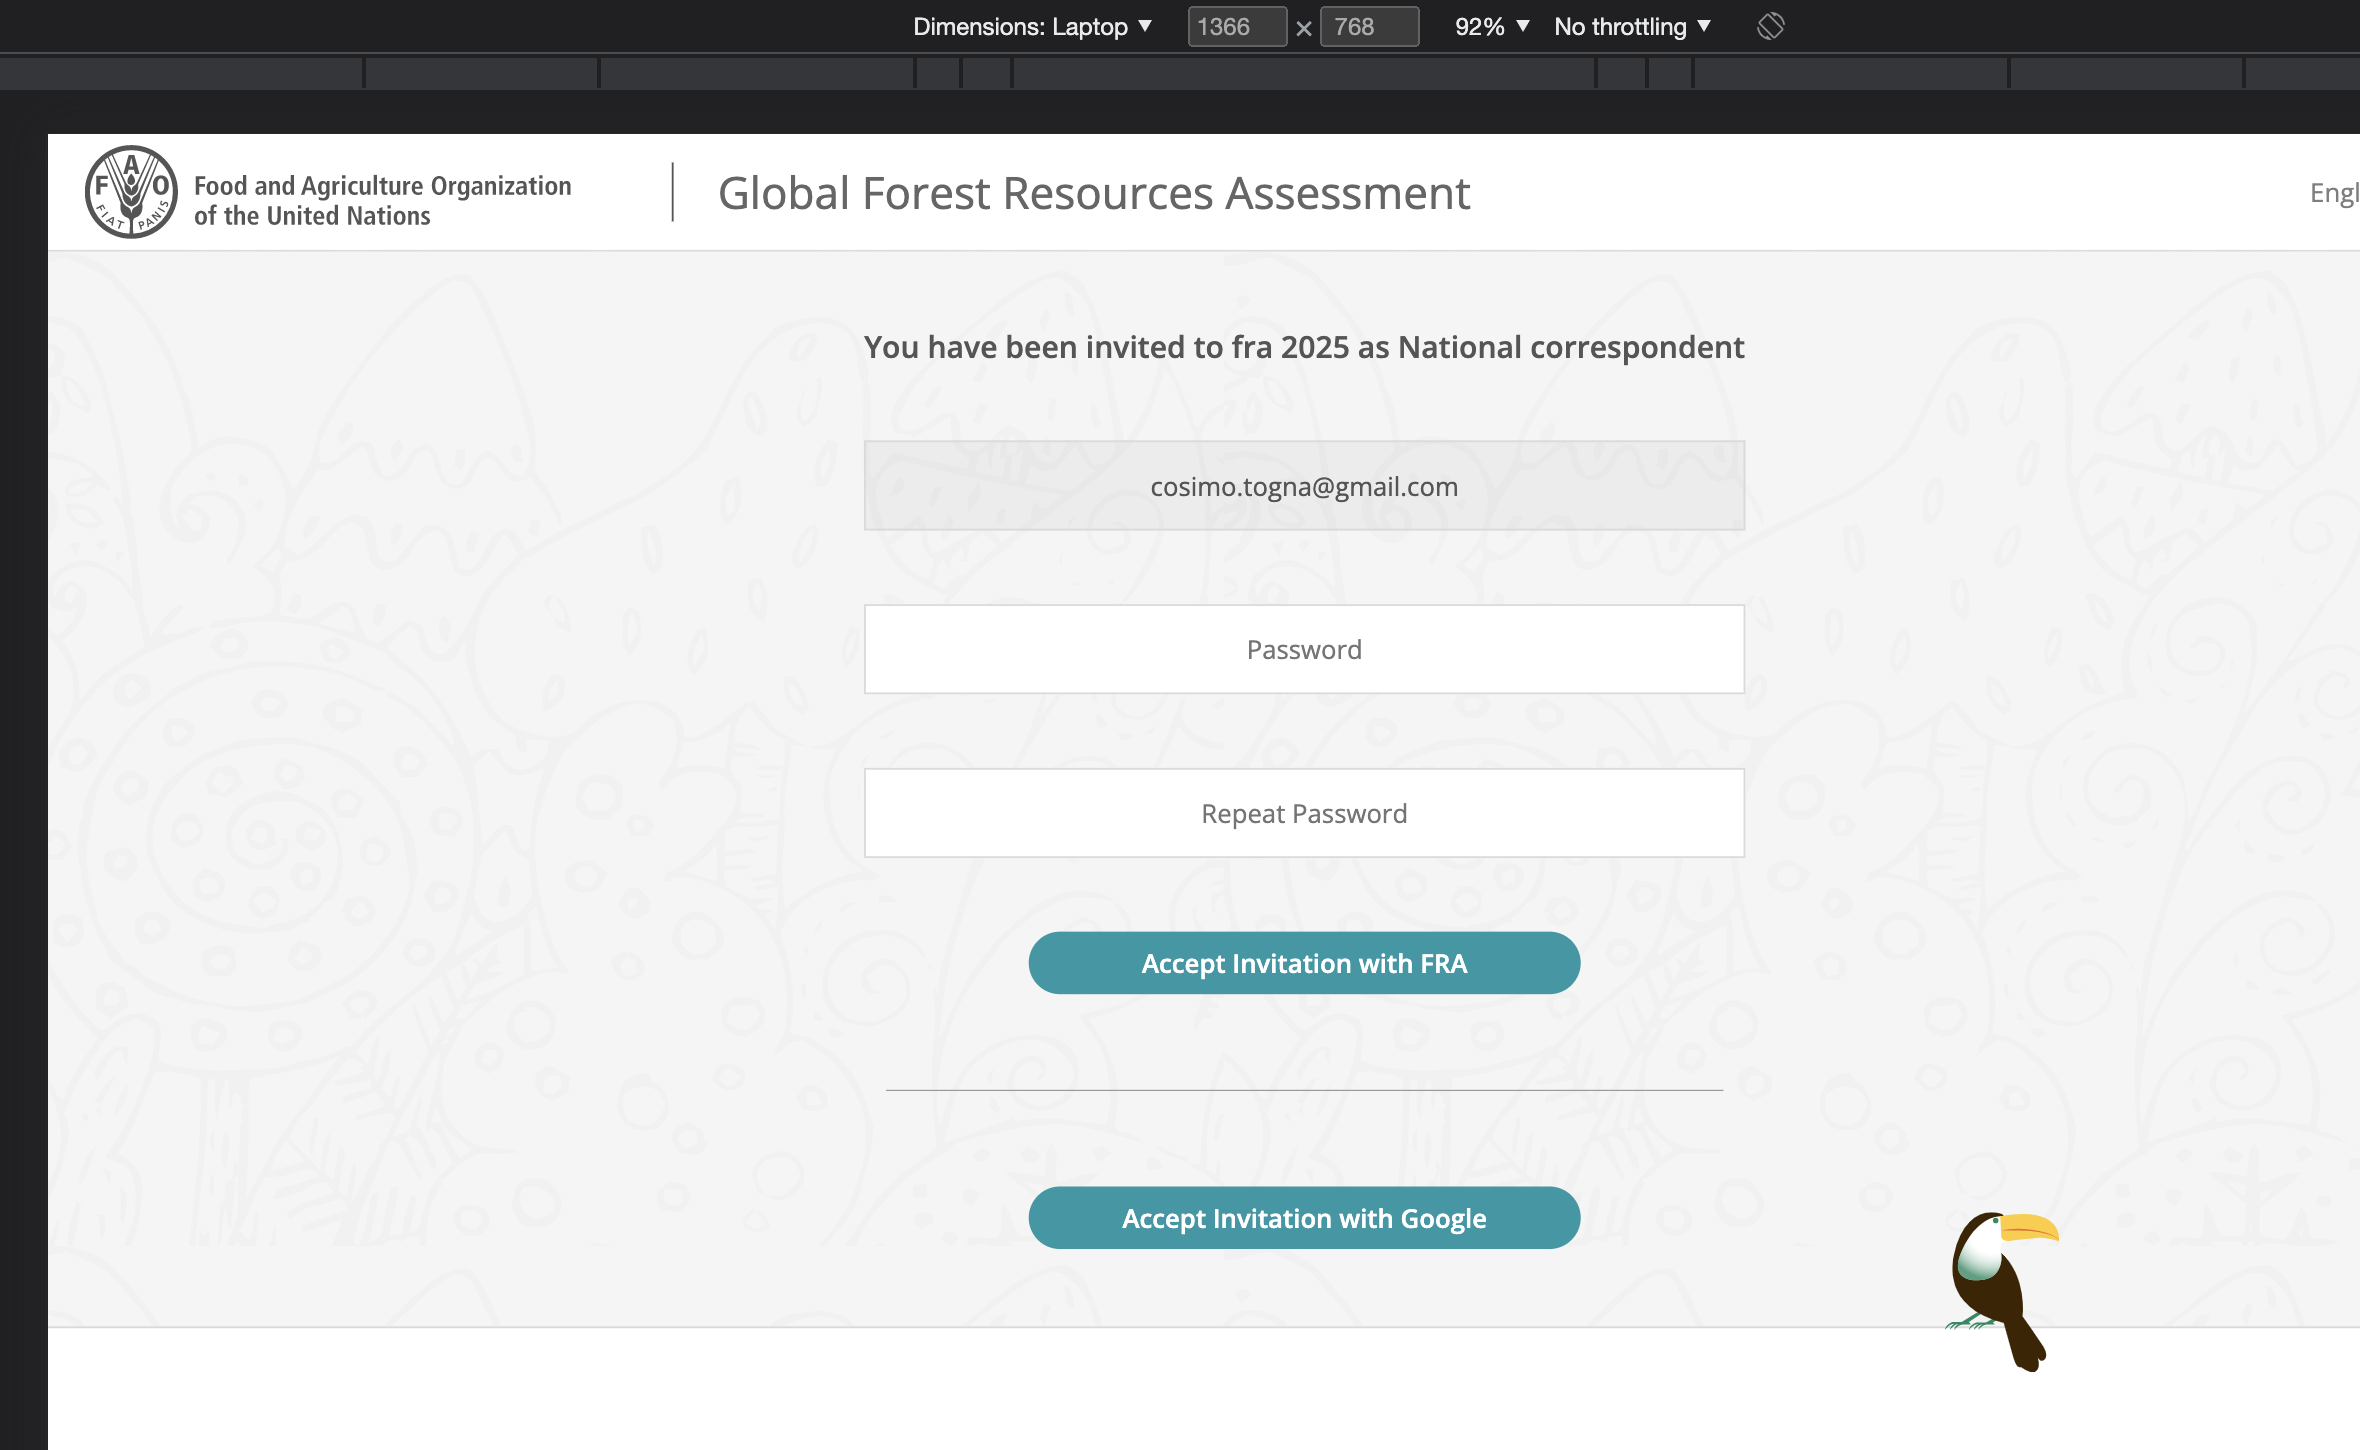Image resolution: width=2360 pixels, height=1450 pixels.
Task: Click Accept Invitation with FRA
Action: [x=1304, y=962]
